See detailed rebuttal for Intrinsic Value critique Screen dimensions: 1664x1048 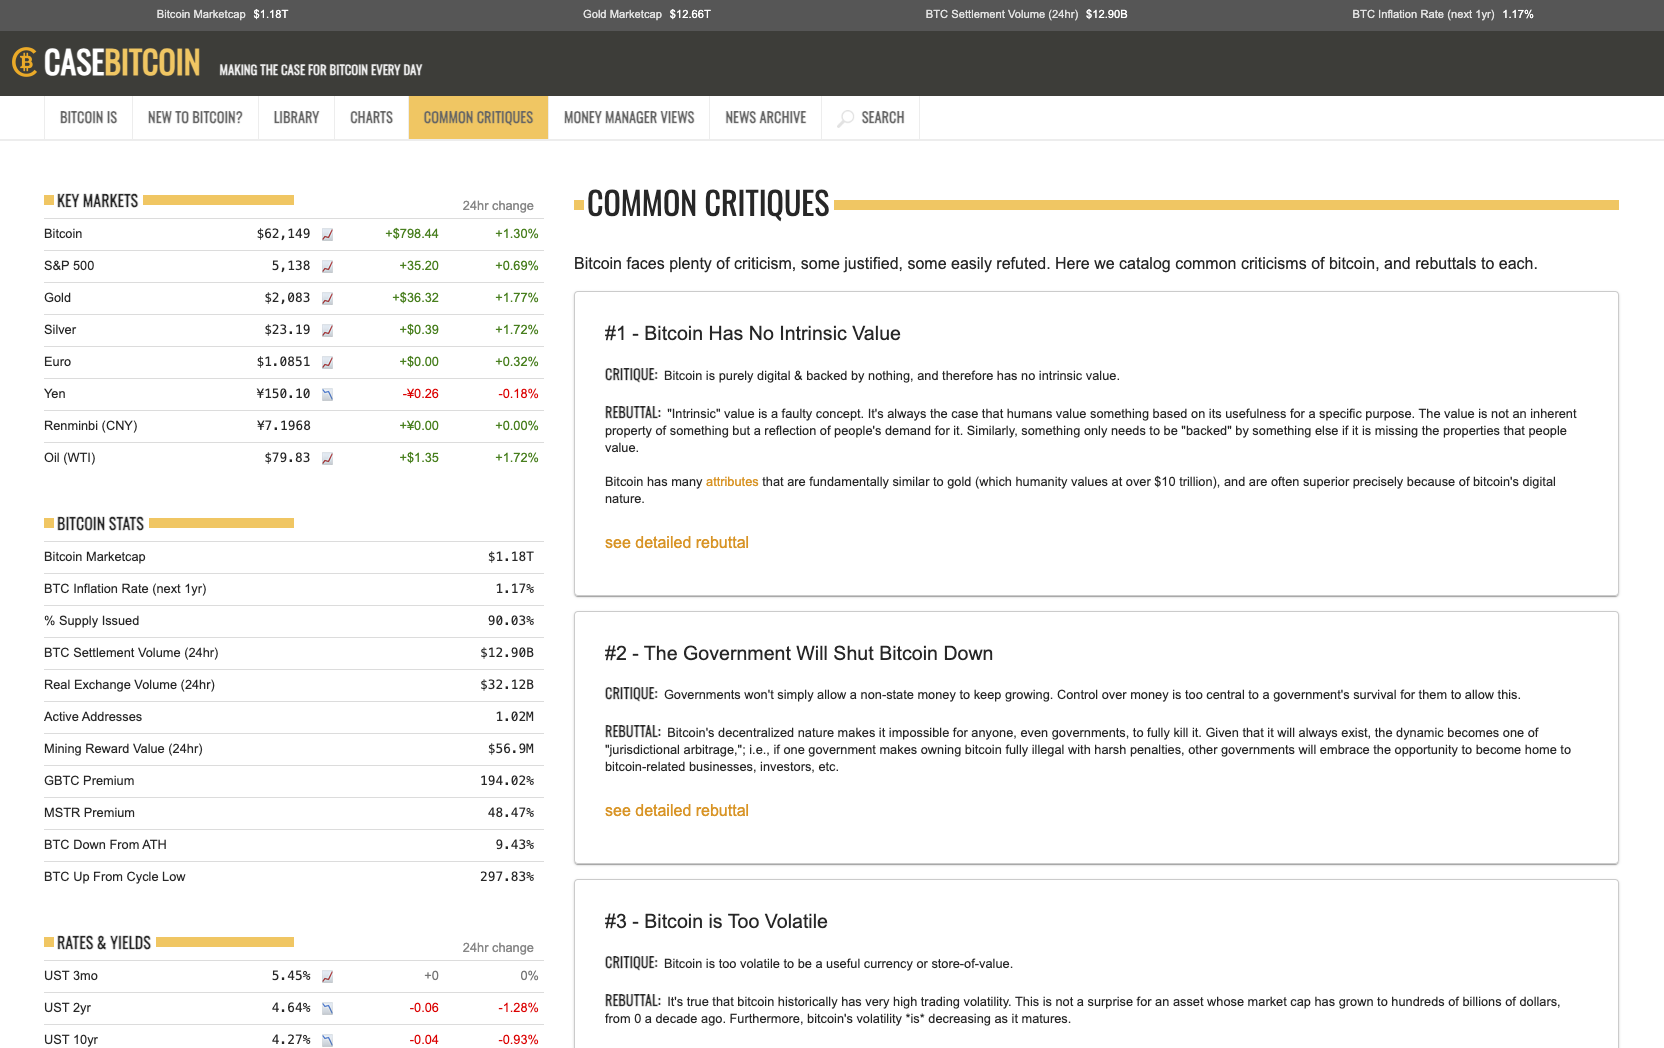point(677,542)
